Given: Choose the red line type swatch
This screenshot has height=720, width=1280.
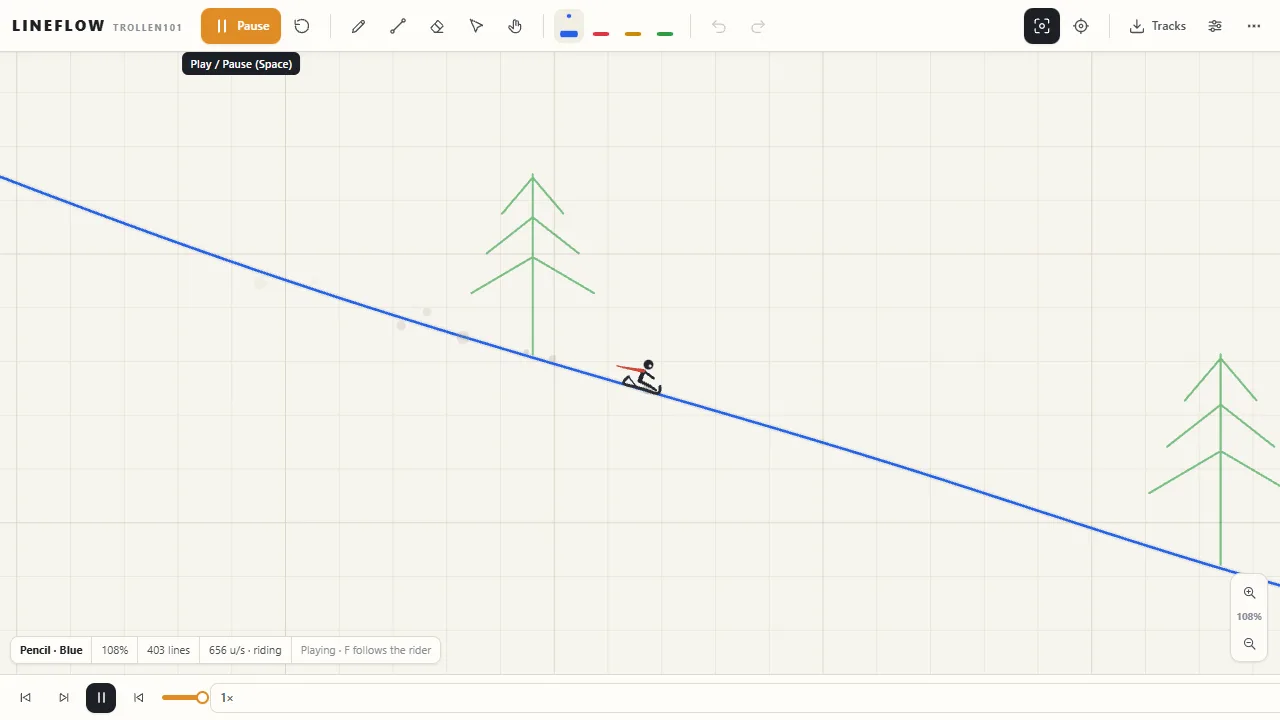Looking at the screenshot, I should pos(601,33).
